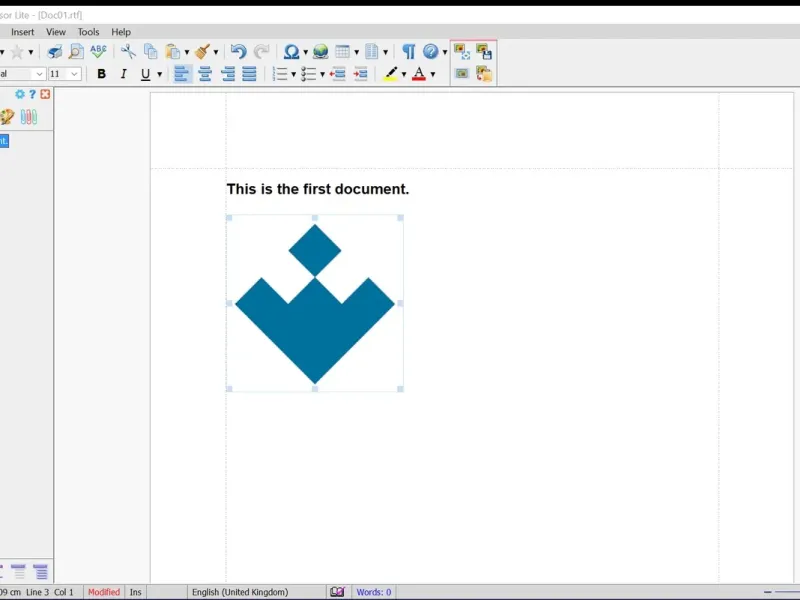The width and height of the screenshot is (800, 600).
Task: Center align the text
Action: coord(205,74)
